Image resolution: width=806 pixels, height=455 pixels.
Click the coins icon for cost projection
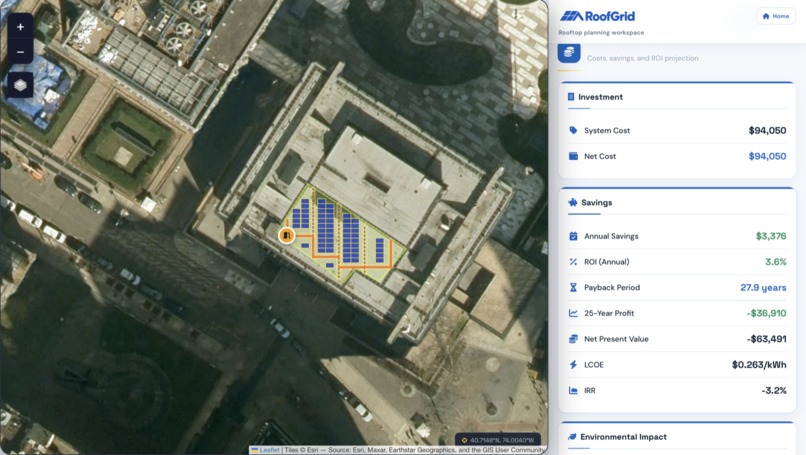pyautogui.click(x=569, y=52)
